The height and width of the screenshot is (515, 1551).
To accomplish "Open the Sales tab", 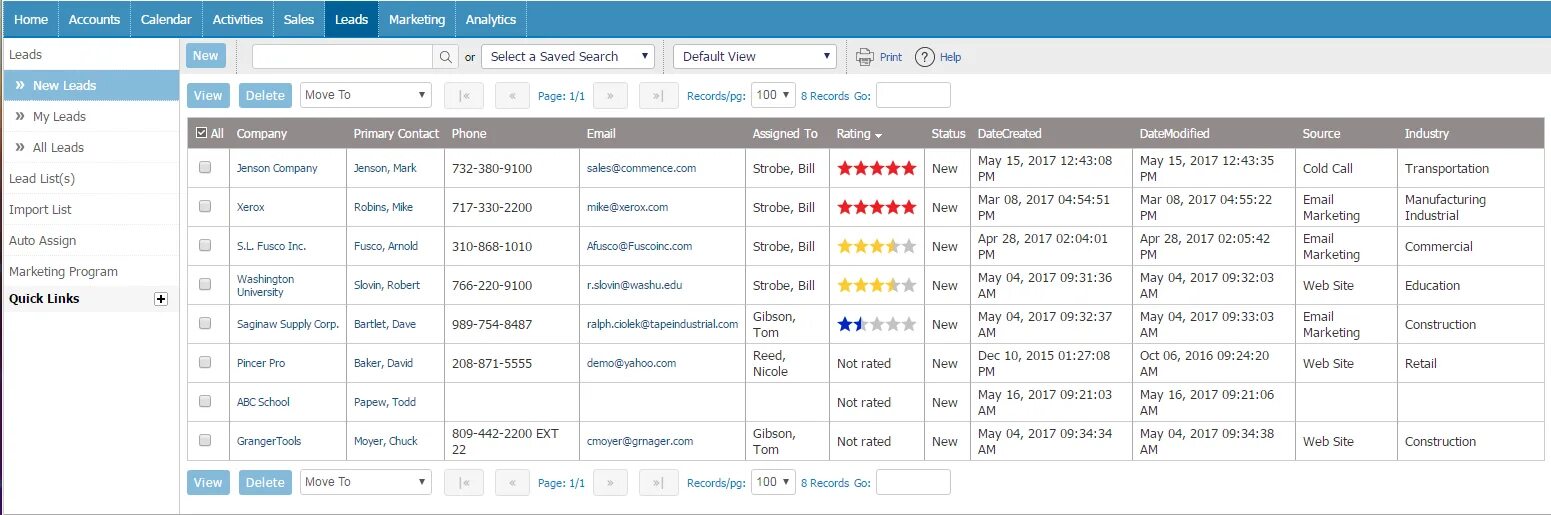I will 299,19.
